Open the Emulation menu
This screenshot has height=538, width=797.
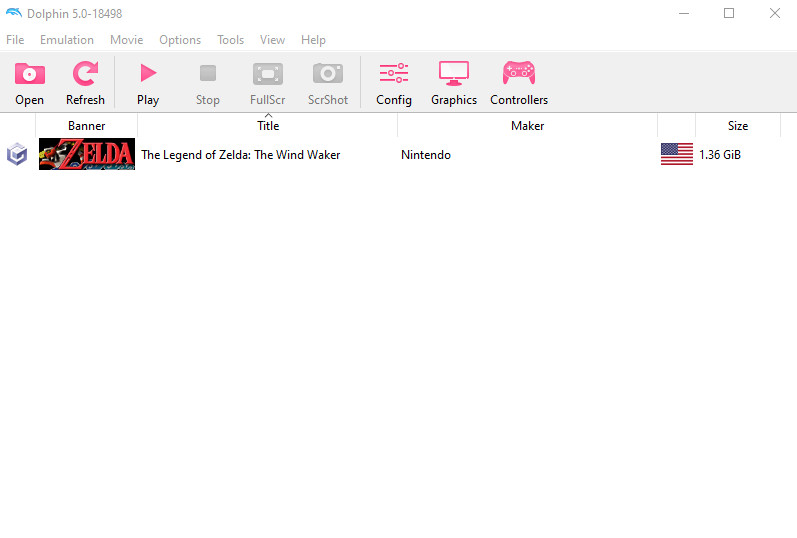pyautogui.click(x=67, y=40)
